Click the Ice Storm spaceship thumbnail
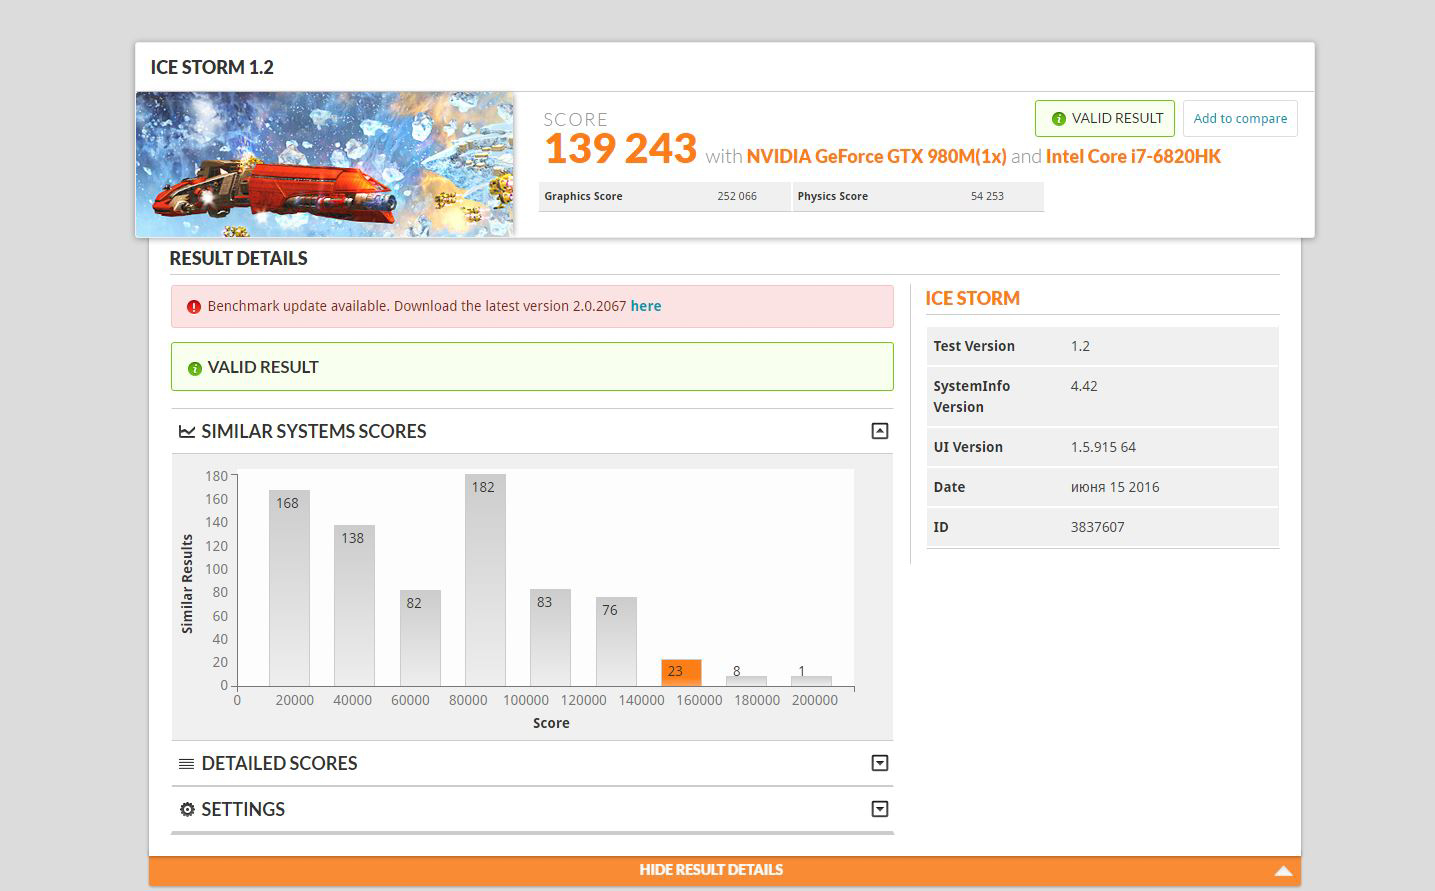 pyautogui.click(x=326, y=165)
